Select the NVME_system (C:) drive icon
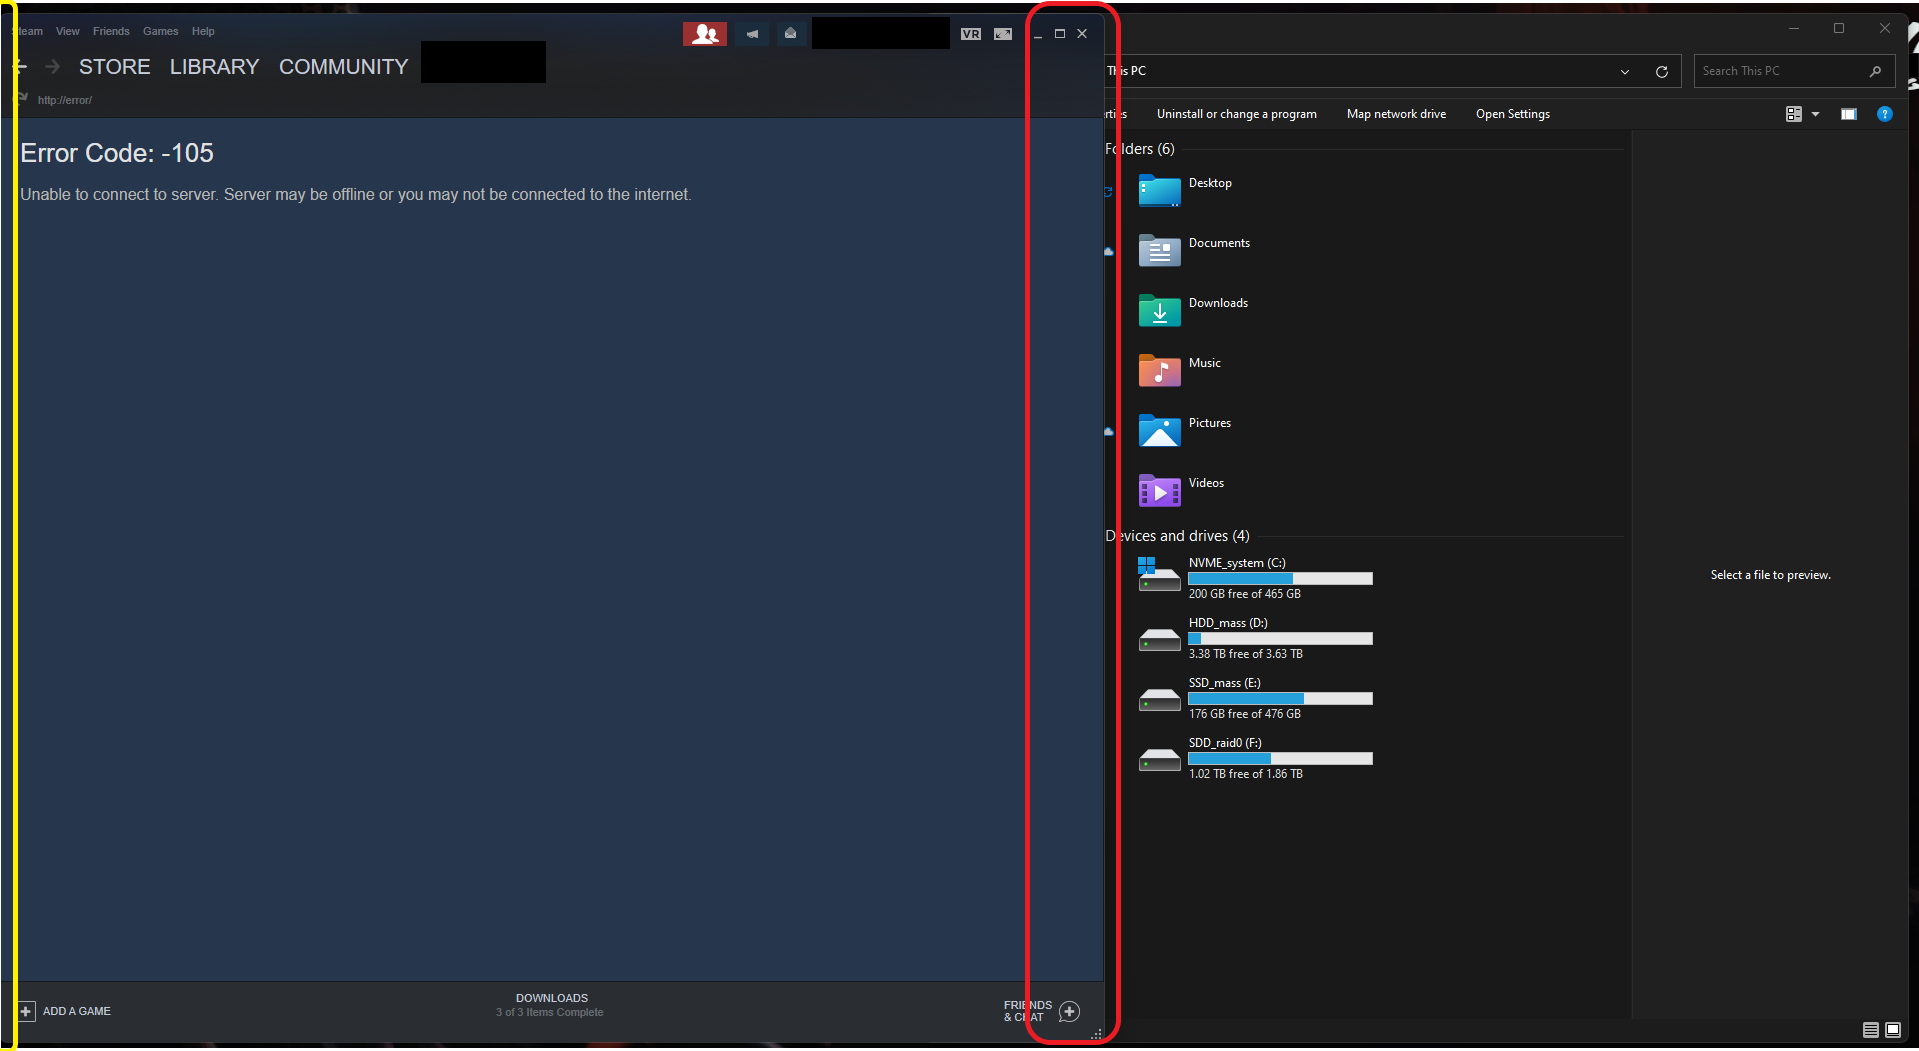This screenshot has width=1919, height=1051. [1159, 575]
